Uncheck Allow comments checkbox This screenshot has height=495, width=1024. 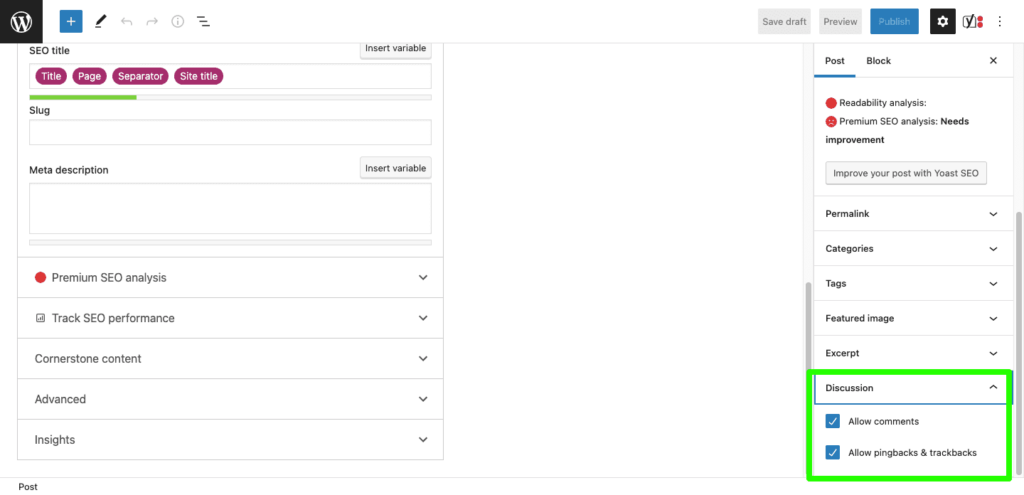[x=833, y=421]
